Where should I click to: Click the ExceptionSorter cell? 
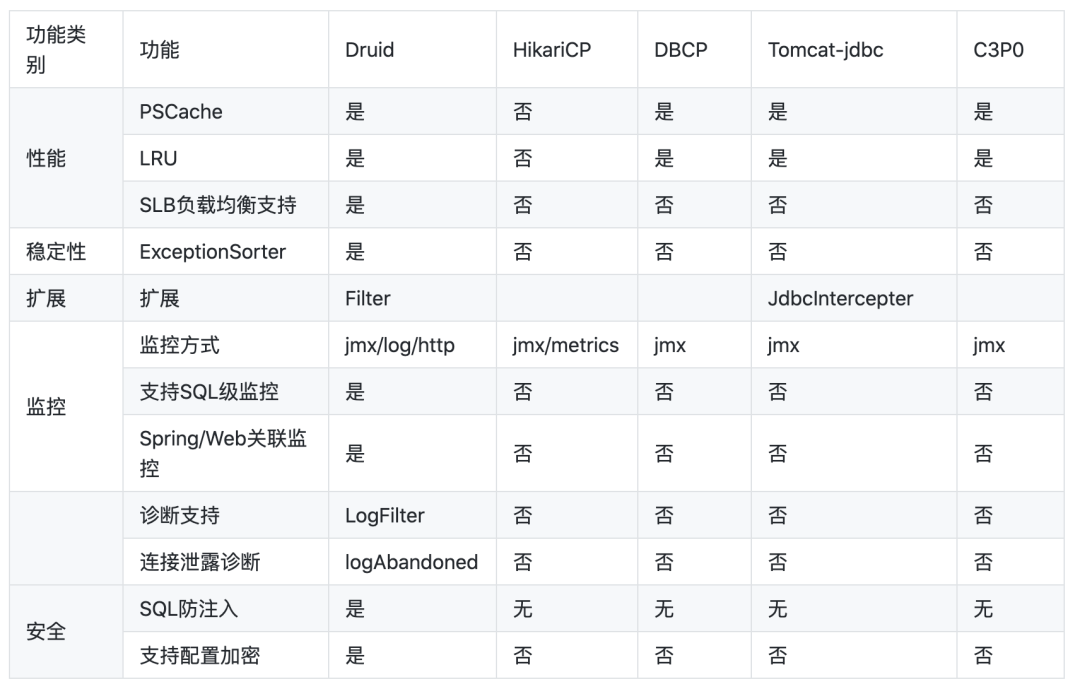pyautogui.click(x=212, y=252)
